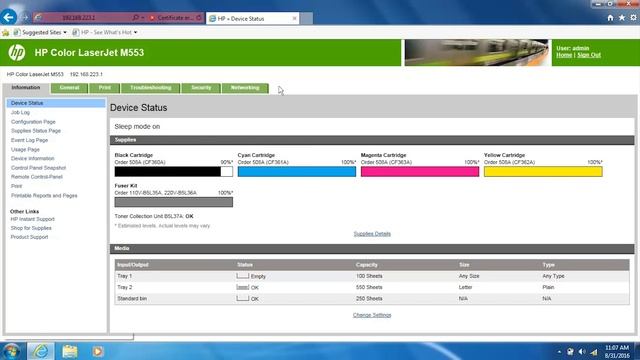Click the 'Letter' size cell for Tray 2
Screen dimensions: 640x360
point(465,287)
